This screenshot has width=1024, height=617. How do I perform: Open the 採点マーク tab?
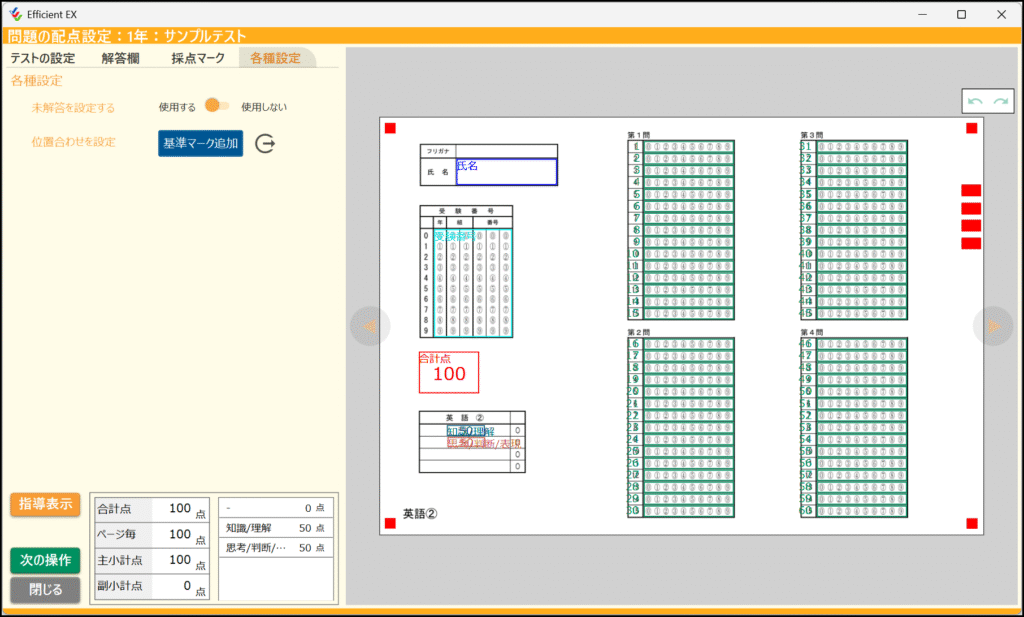tap(198, 58)
